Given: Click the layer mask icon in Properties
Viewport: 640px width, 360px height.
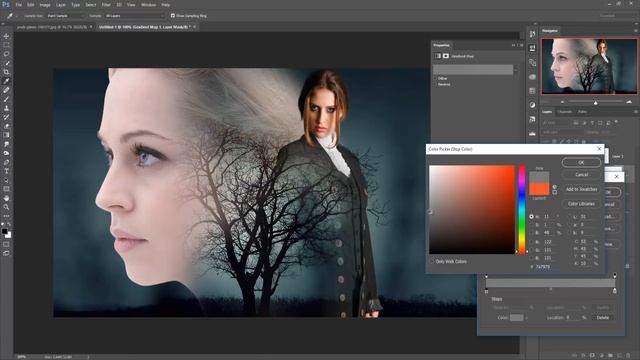Looking at the screenshot, I should click(446, 56).
